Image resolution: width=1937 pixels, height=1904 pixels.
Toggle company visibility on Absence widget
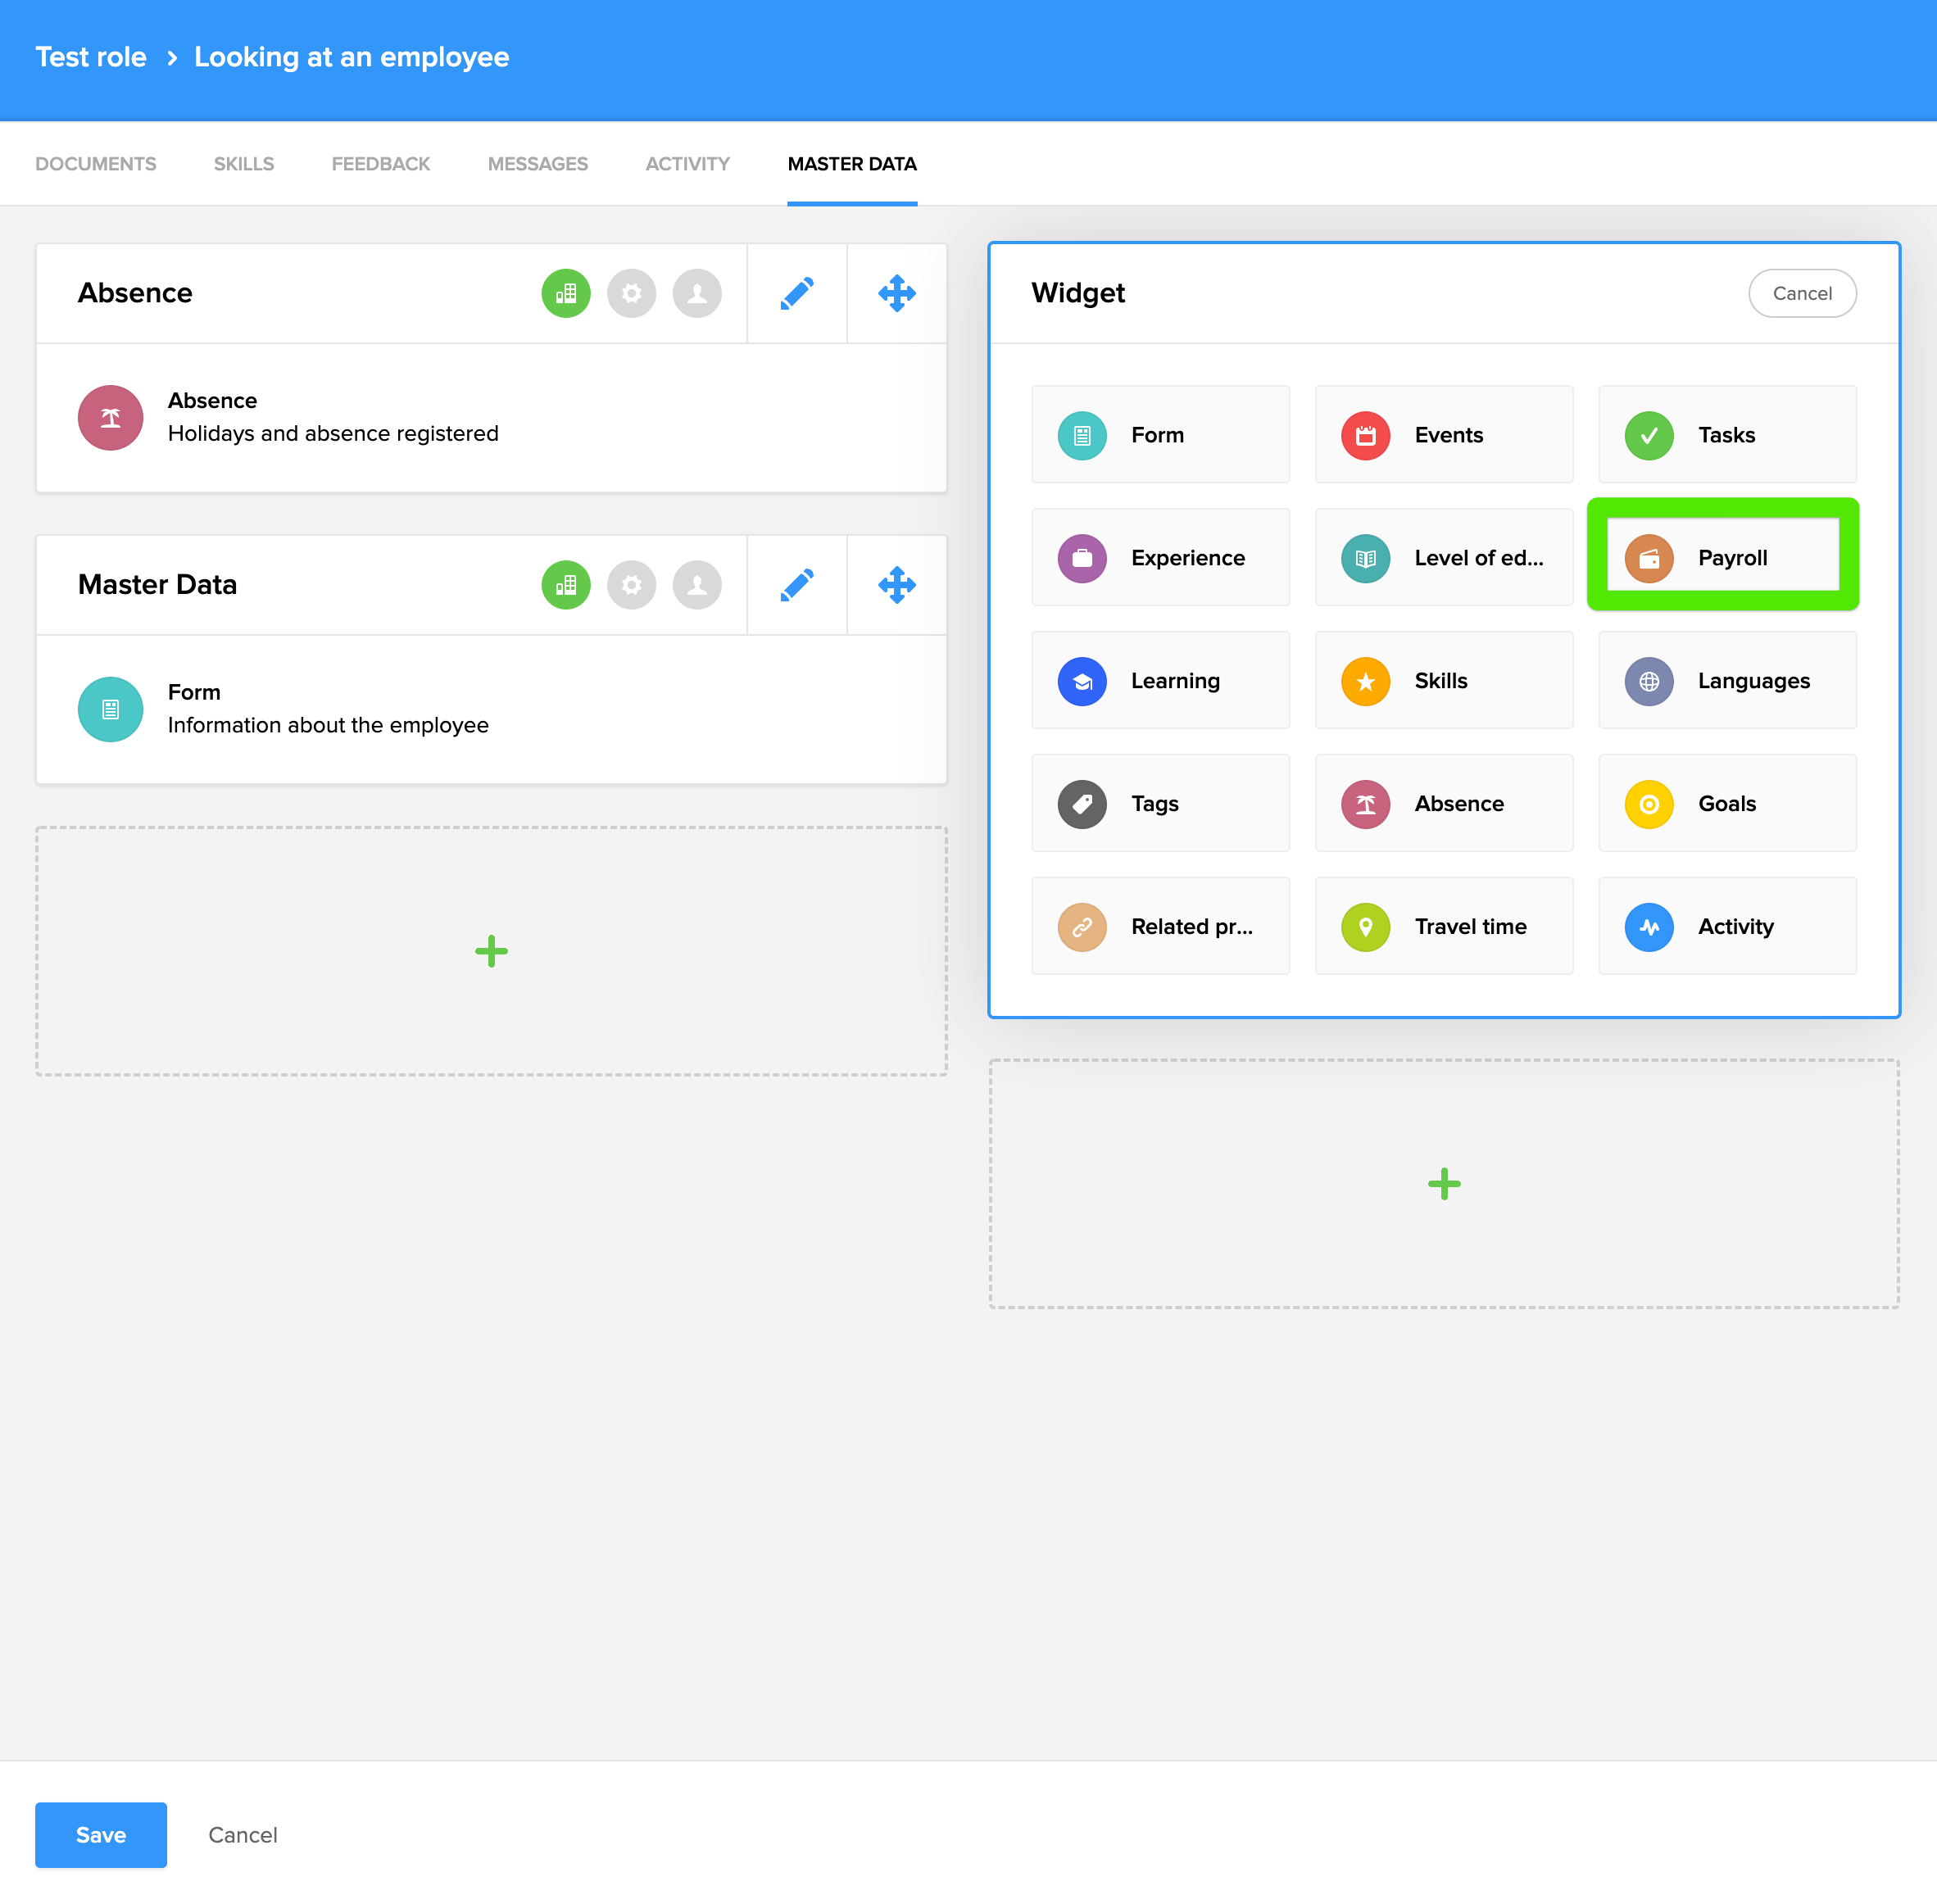566,293
